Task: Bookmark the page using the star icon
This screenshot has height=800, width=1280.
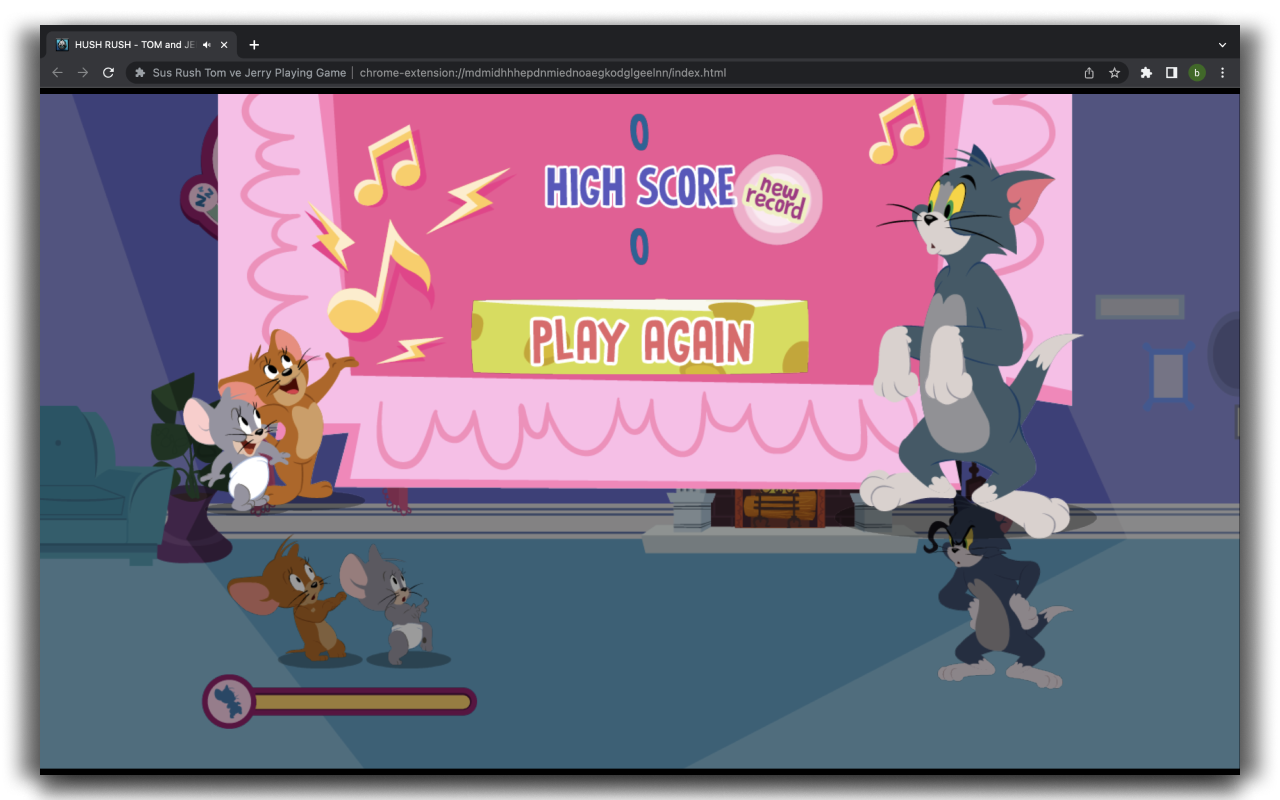Action: pos(1114,72)
